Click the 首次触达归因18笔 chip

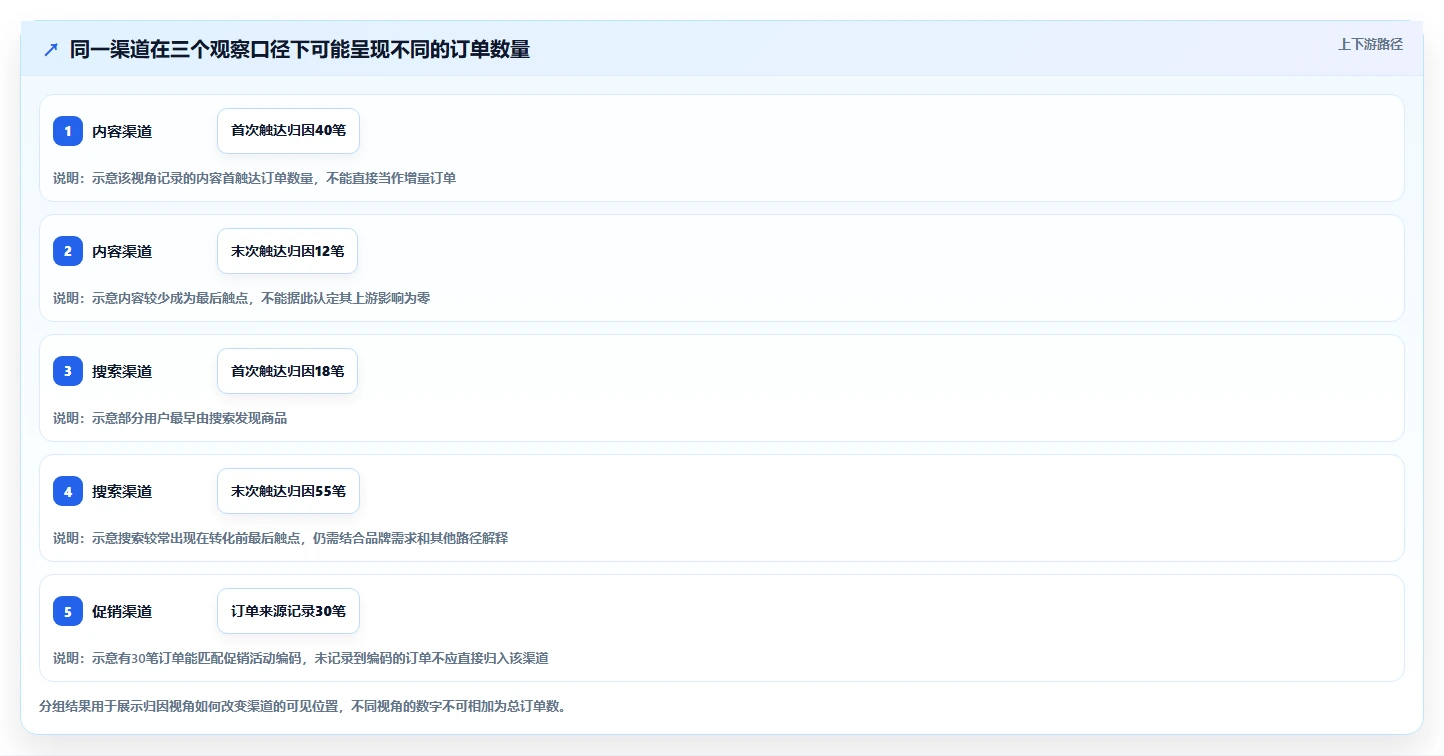click(287, 371)
